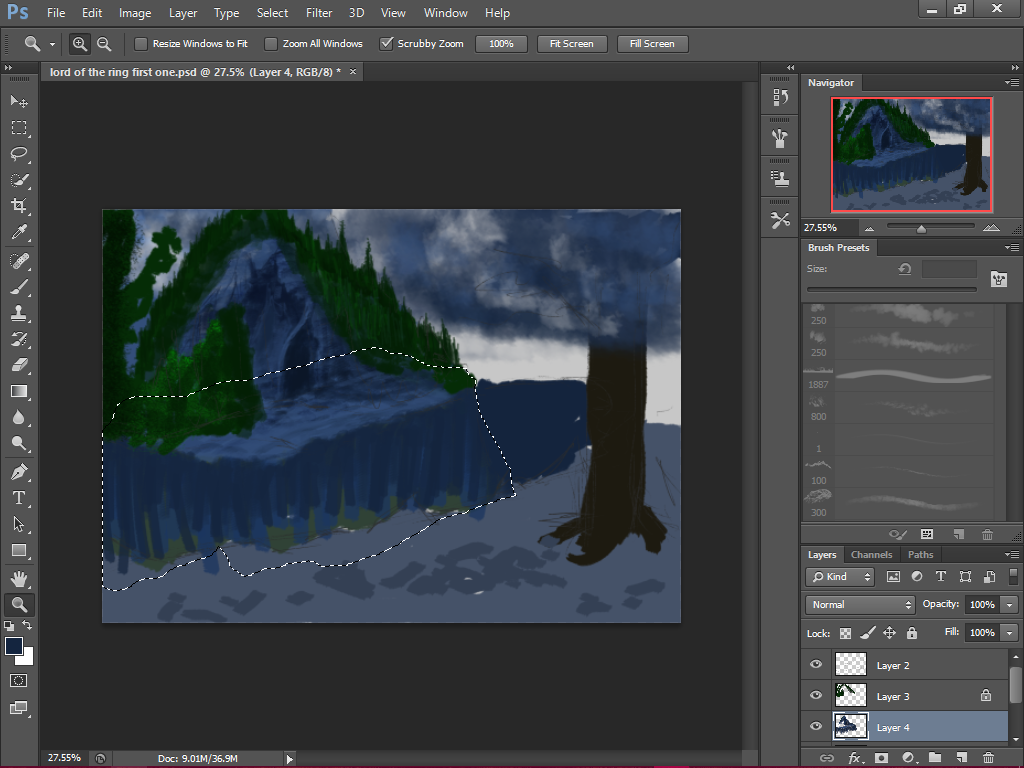Switch to the Paths tab
The width and height of the screenshot is (1024, 768).
click(920, 554)
